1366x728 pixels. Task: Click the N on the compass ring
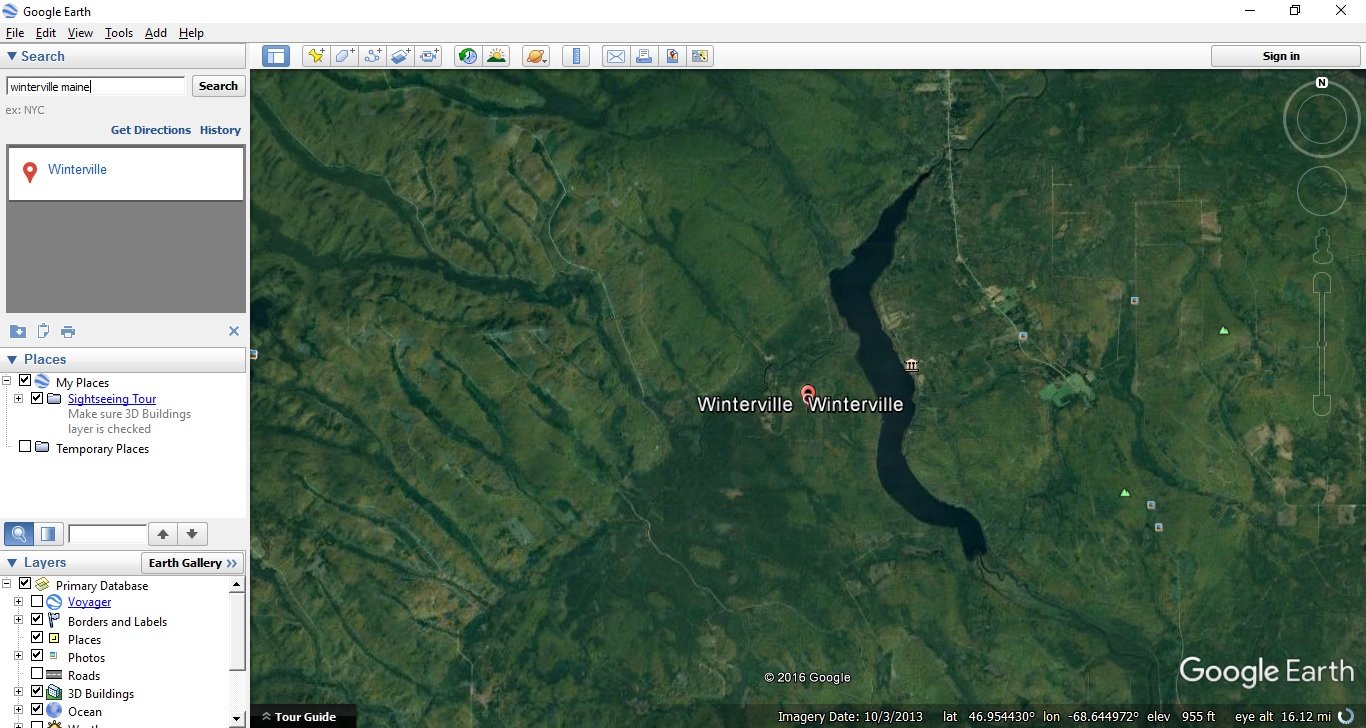[x=1322, y=83]
